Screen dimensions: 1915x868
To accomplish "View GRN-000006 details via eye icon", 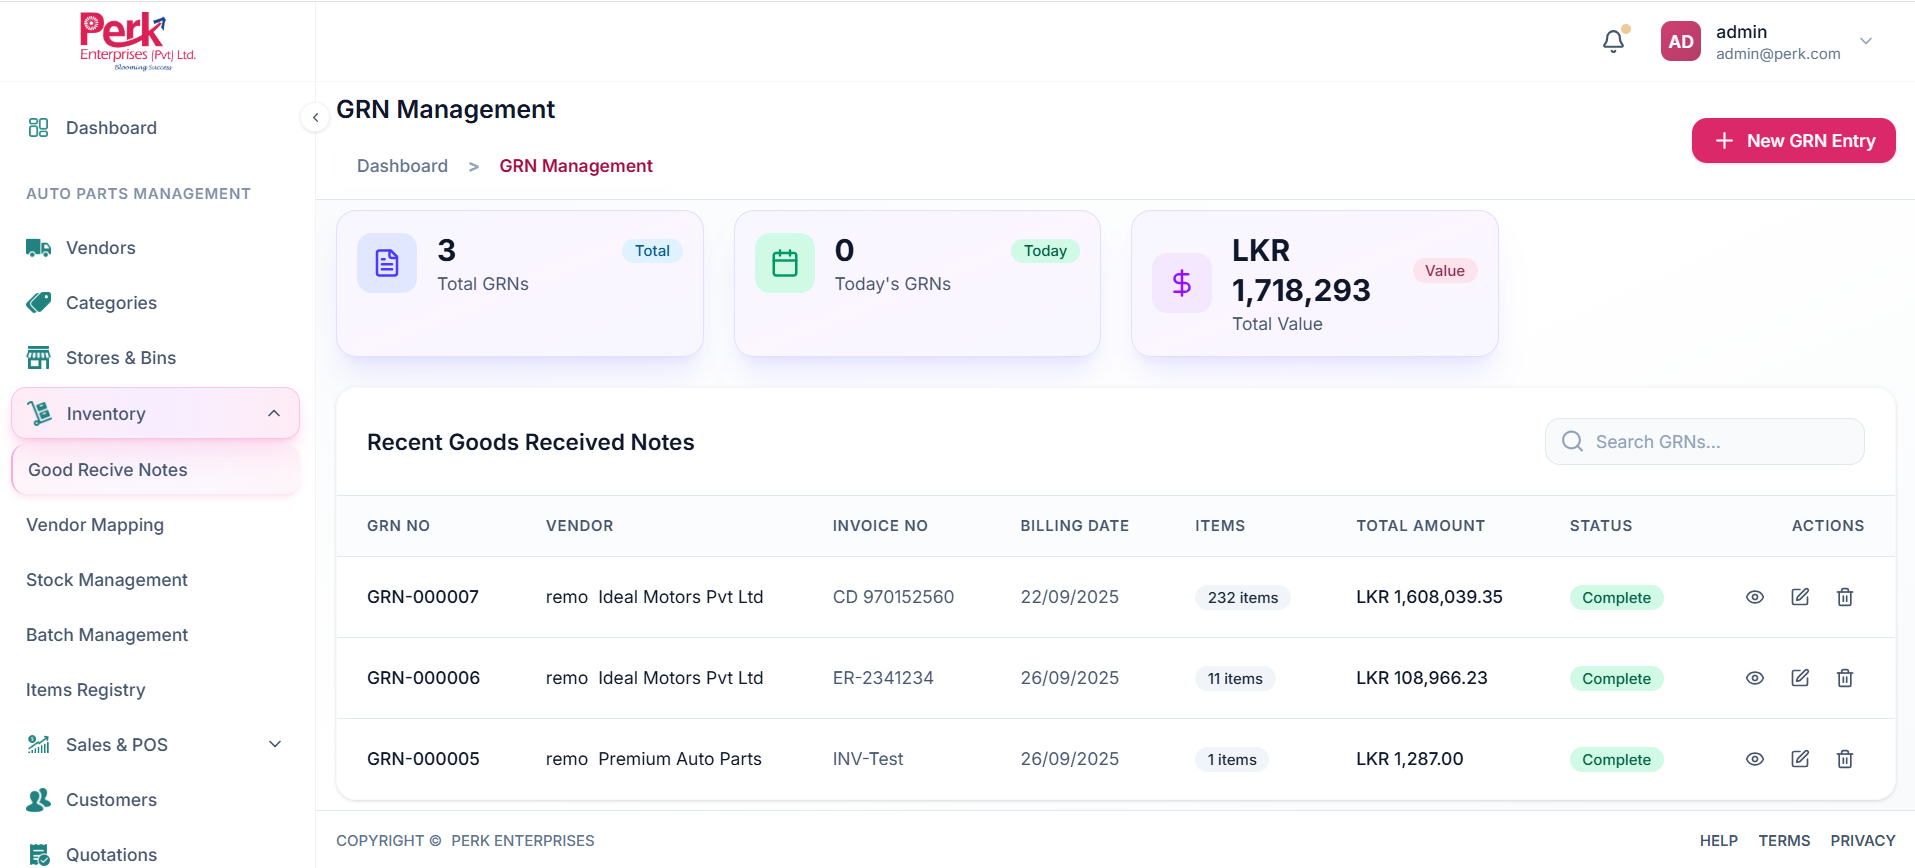I will (1754, 678).
